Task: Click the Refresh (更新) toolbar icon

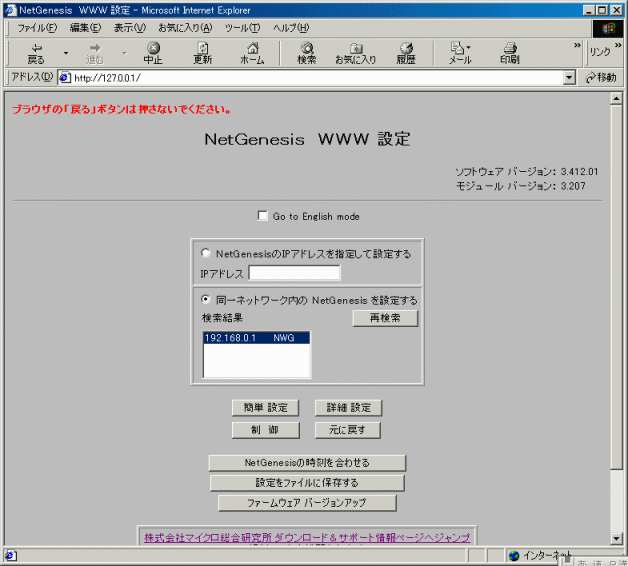Action: 203,54
